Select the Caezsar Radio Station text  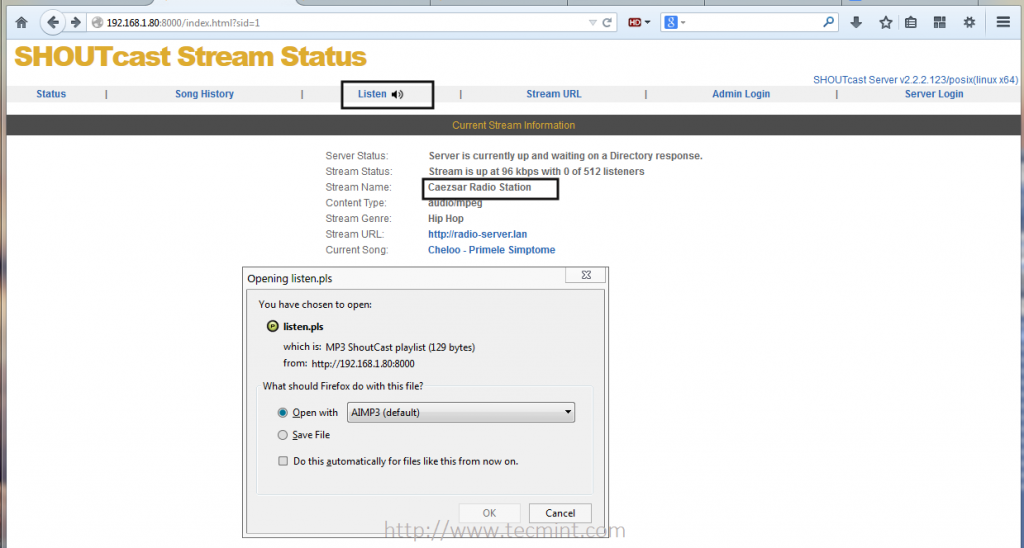click(479, 187)
